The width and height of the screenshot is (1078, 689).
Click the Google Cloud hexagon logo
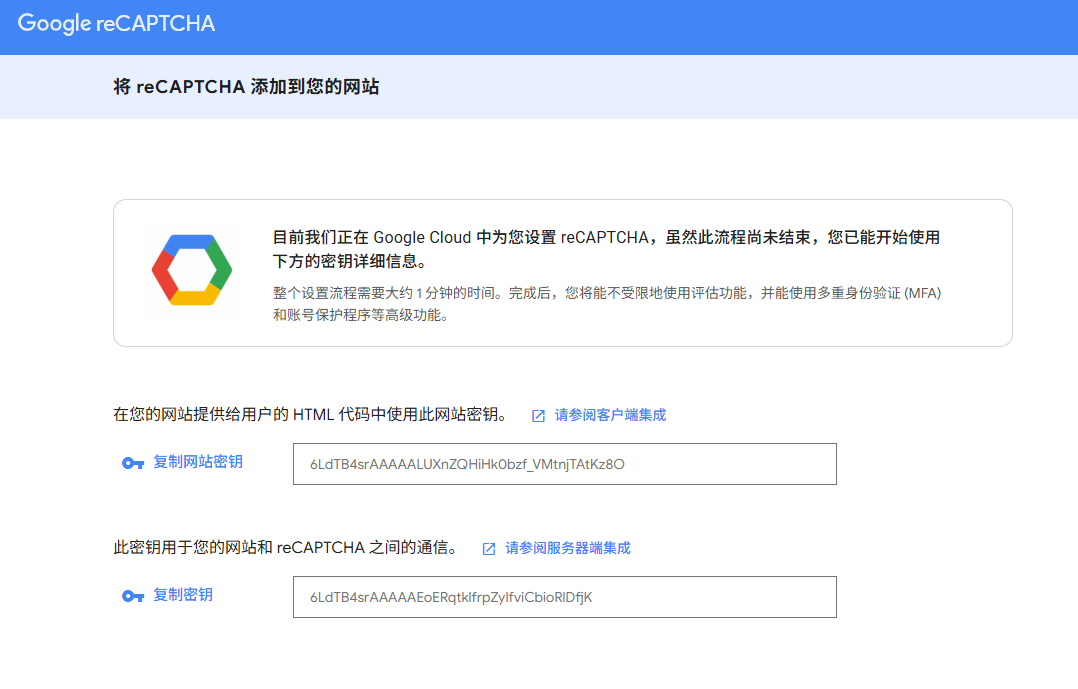point(192,270)
